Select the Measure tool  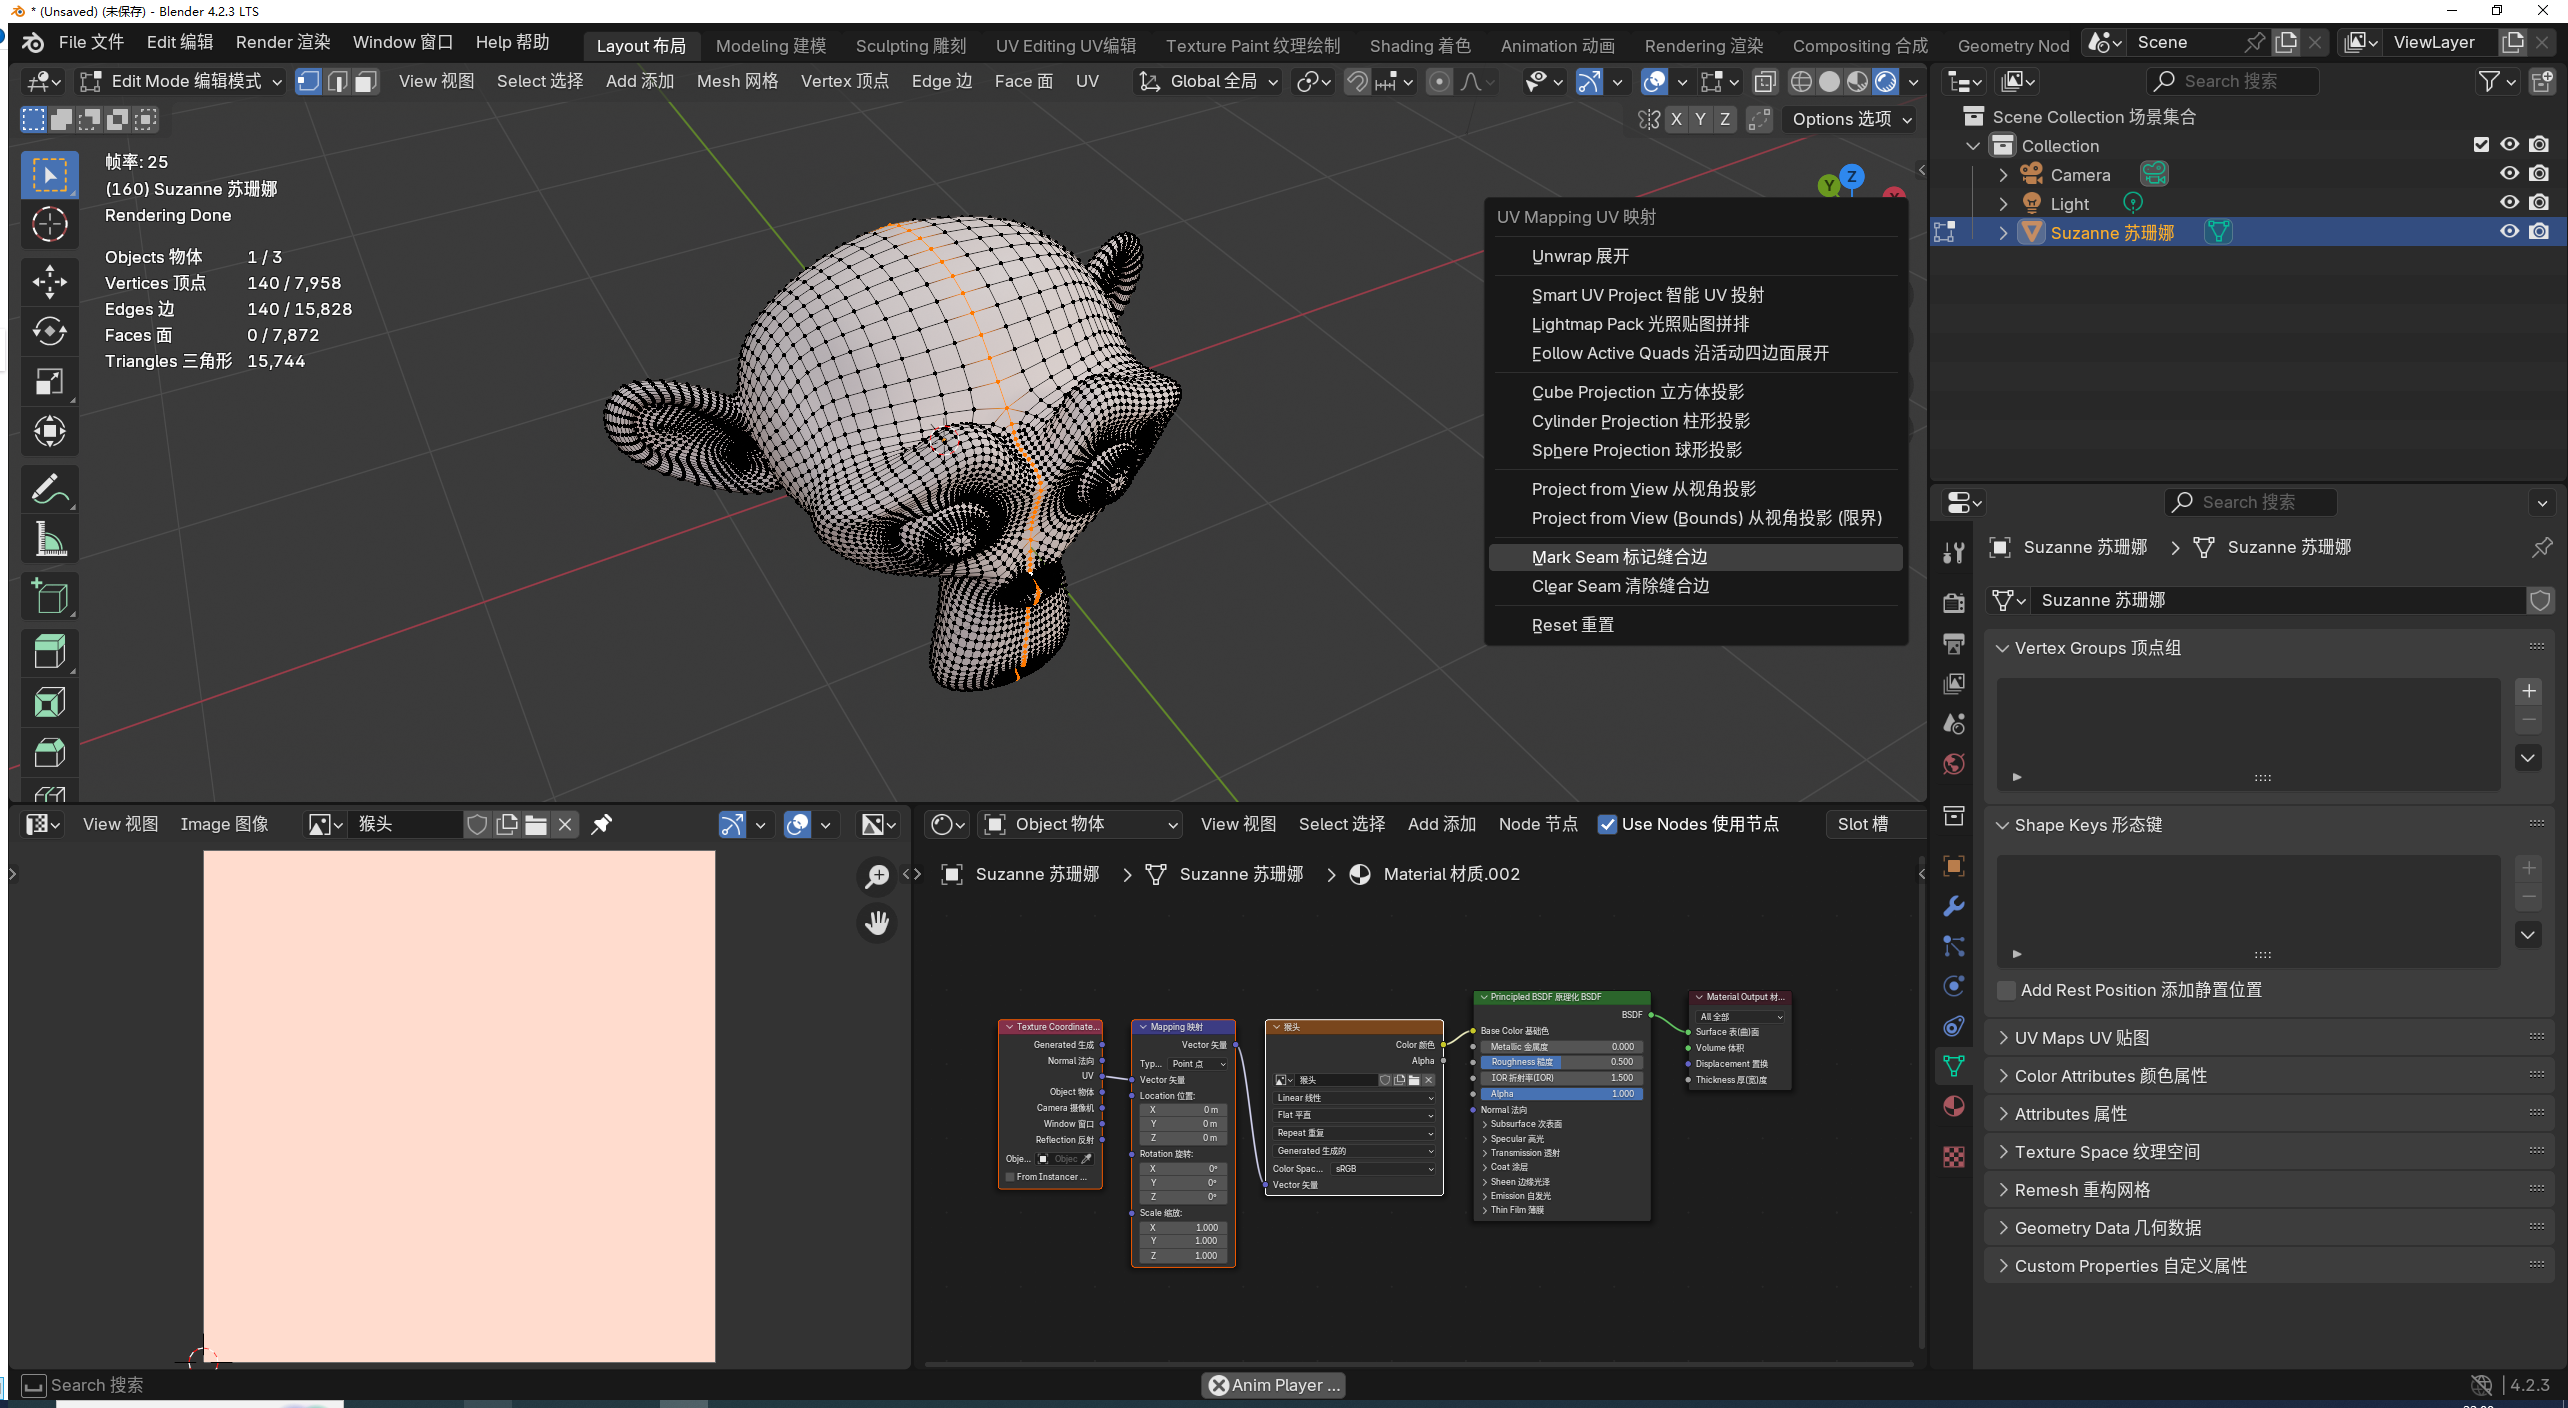[49, 539]
